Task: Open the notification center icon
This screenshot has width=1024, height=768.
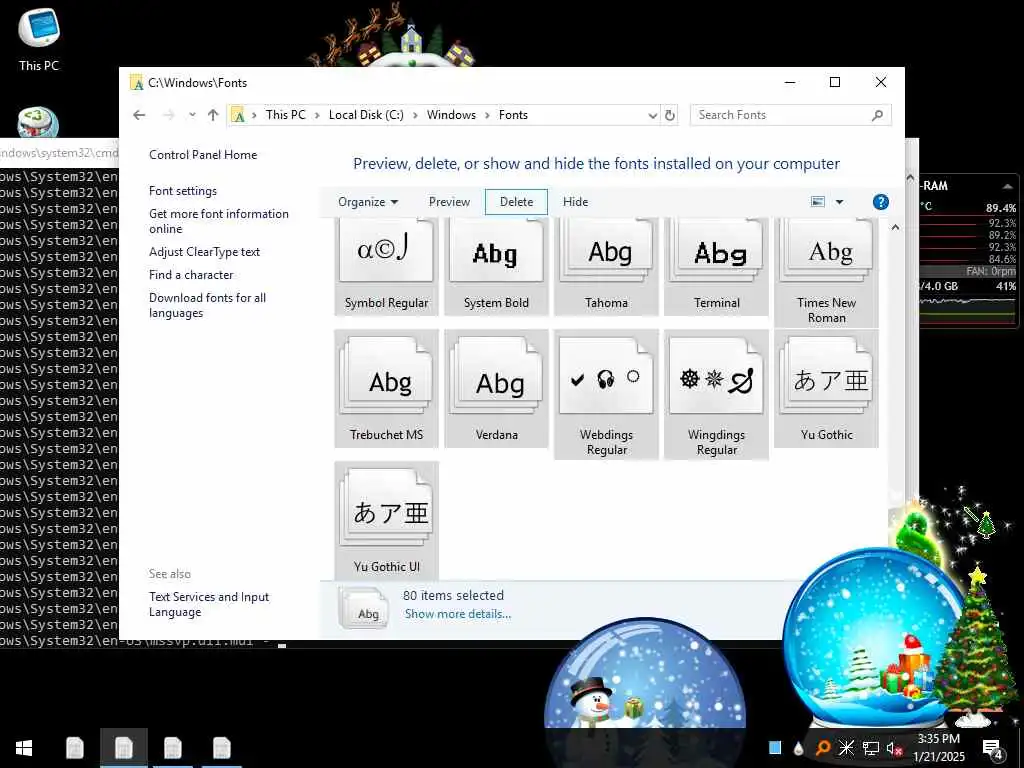Action: pyautogui.click(x=993, y=749)
